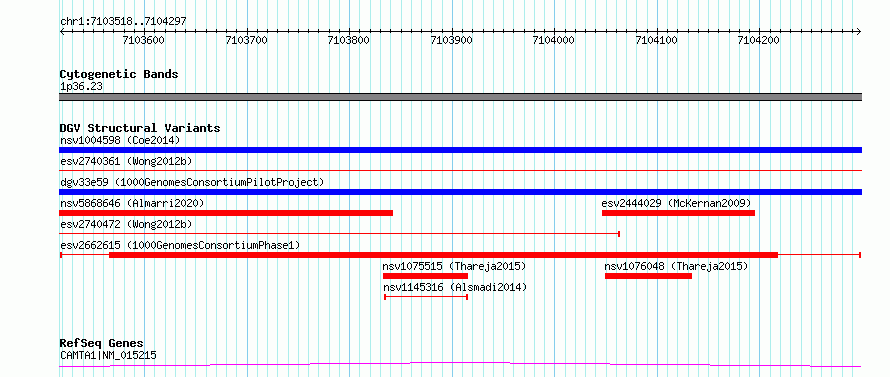This screenshot has width=890, height=377.
Task: Click the chr1:7103518..7104297 coordinate label
Action: [x=123, y=22]
